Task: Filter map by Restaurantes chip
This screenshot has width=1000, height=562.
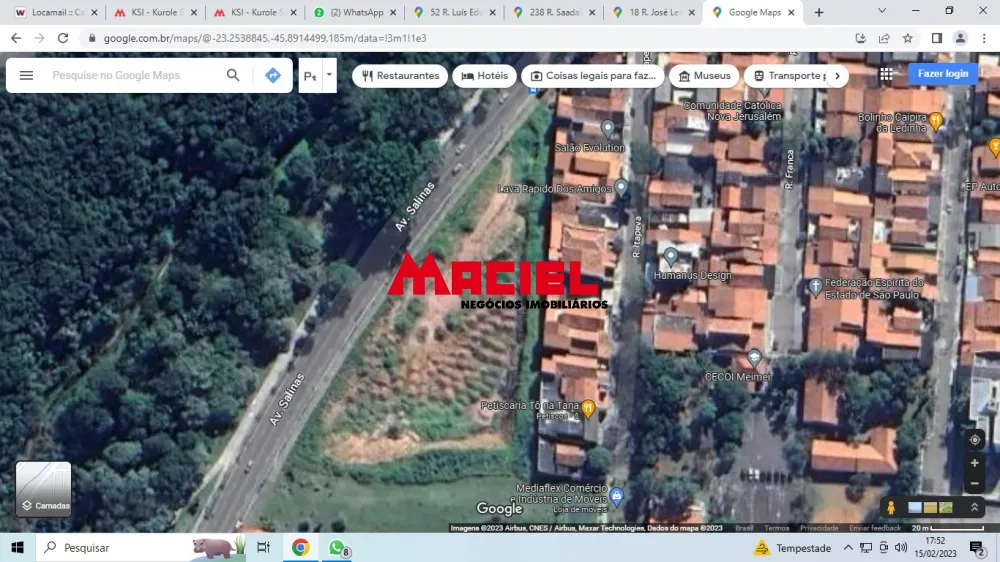Action: pyautogui.click(x=400, y=76)
